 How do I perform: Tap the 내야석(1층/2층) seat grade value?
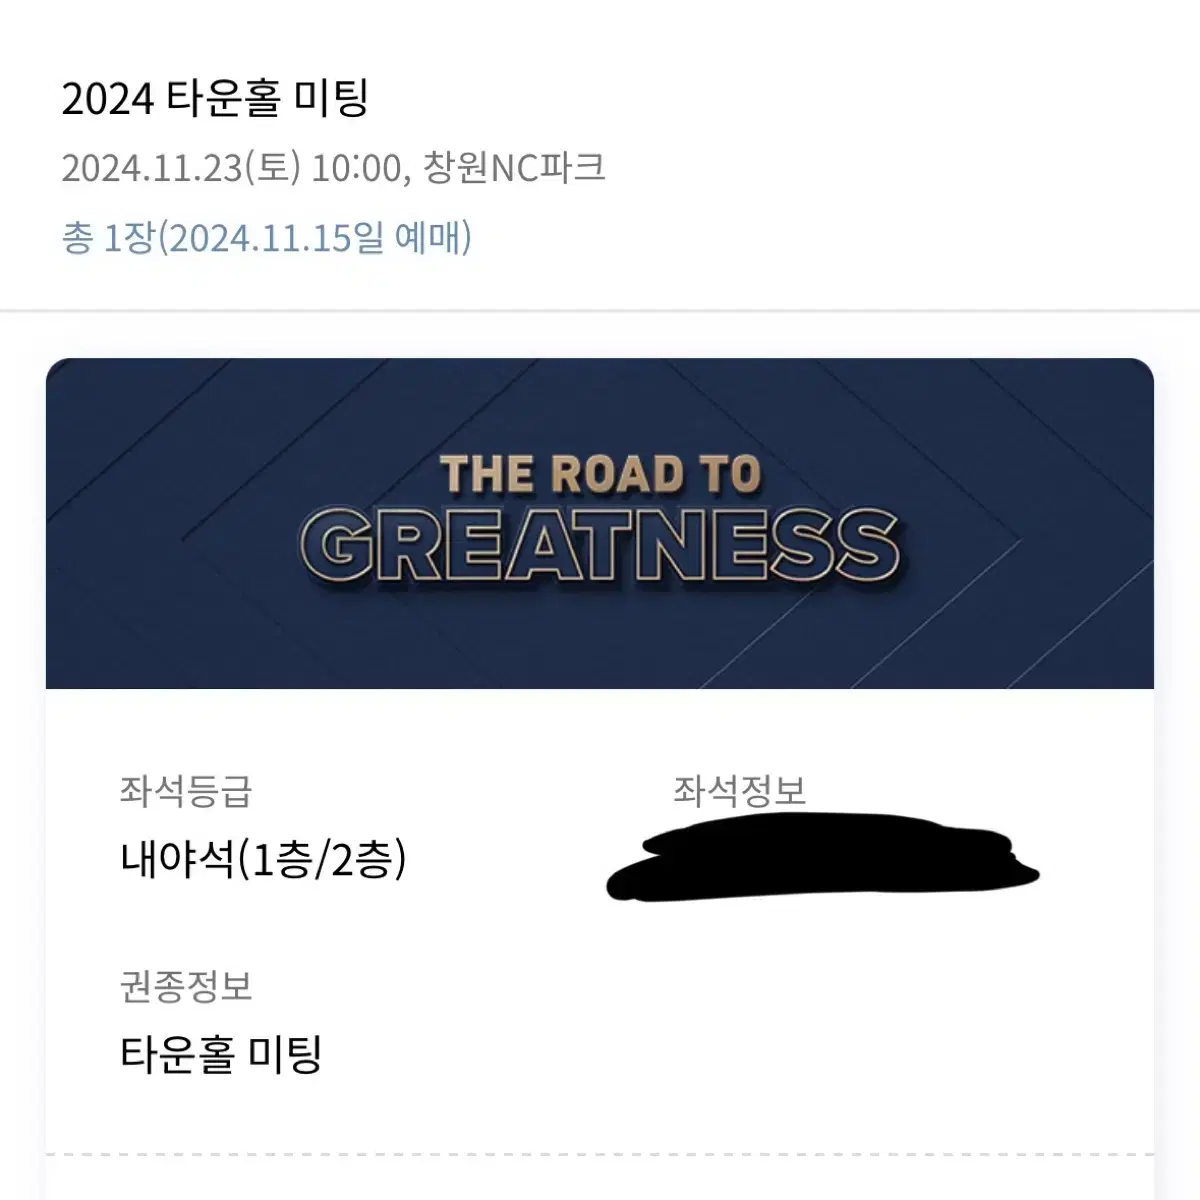coord(264,859)
